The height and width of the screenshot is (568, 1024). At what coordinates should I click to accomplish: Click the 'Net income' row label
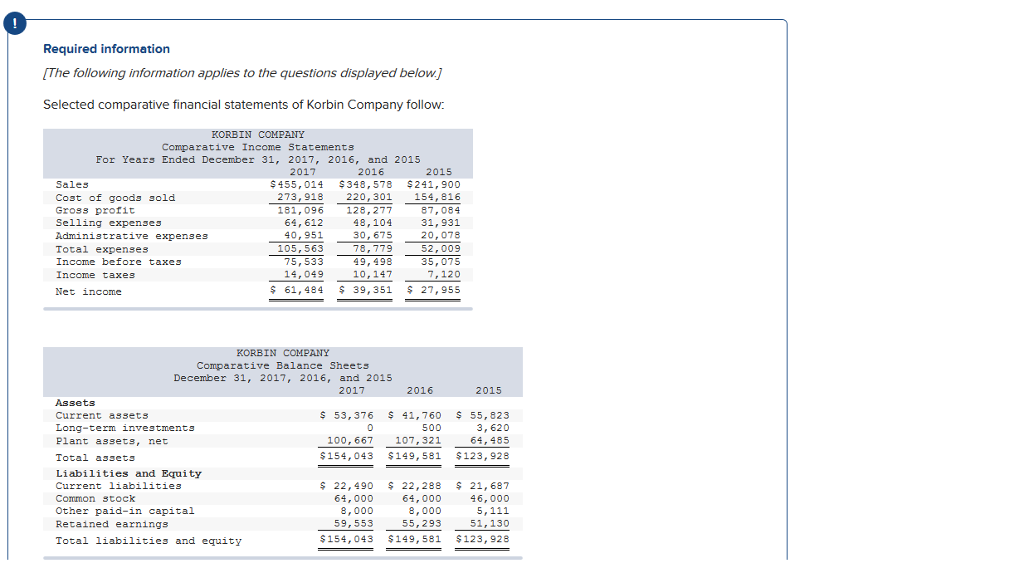click(x=89, y=292)
